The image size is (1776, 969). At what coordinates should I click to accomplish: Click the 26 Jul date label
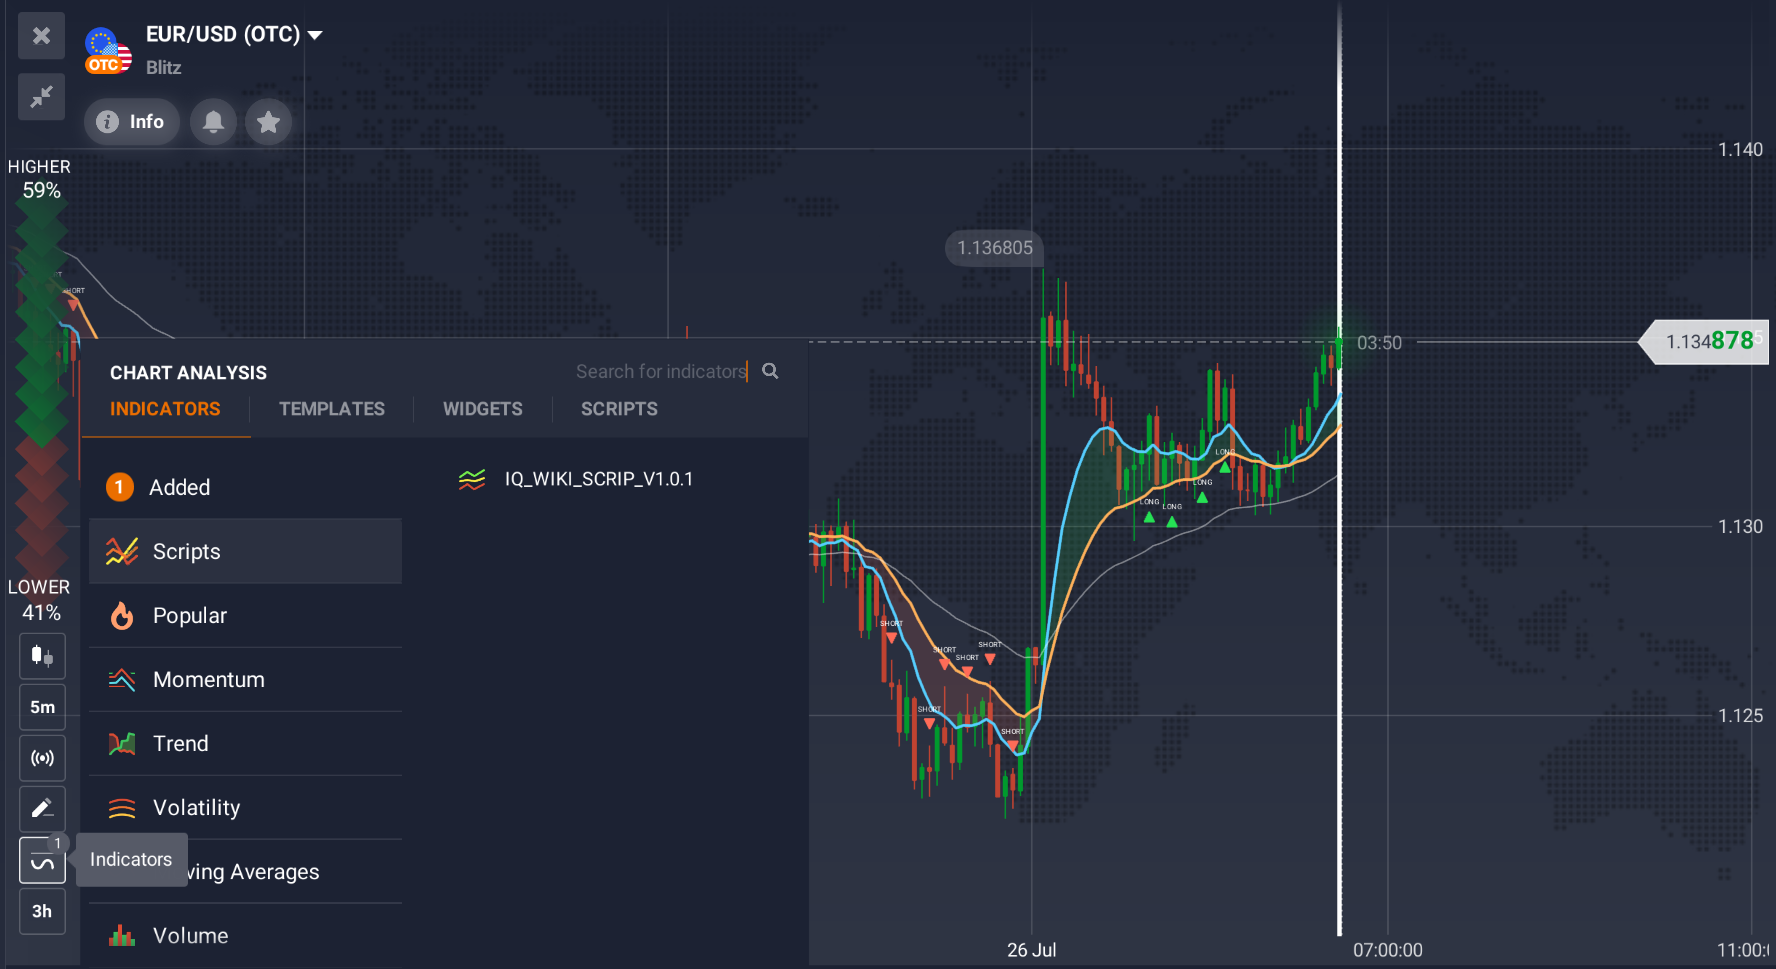point(1031,950)
